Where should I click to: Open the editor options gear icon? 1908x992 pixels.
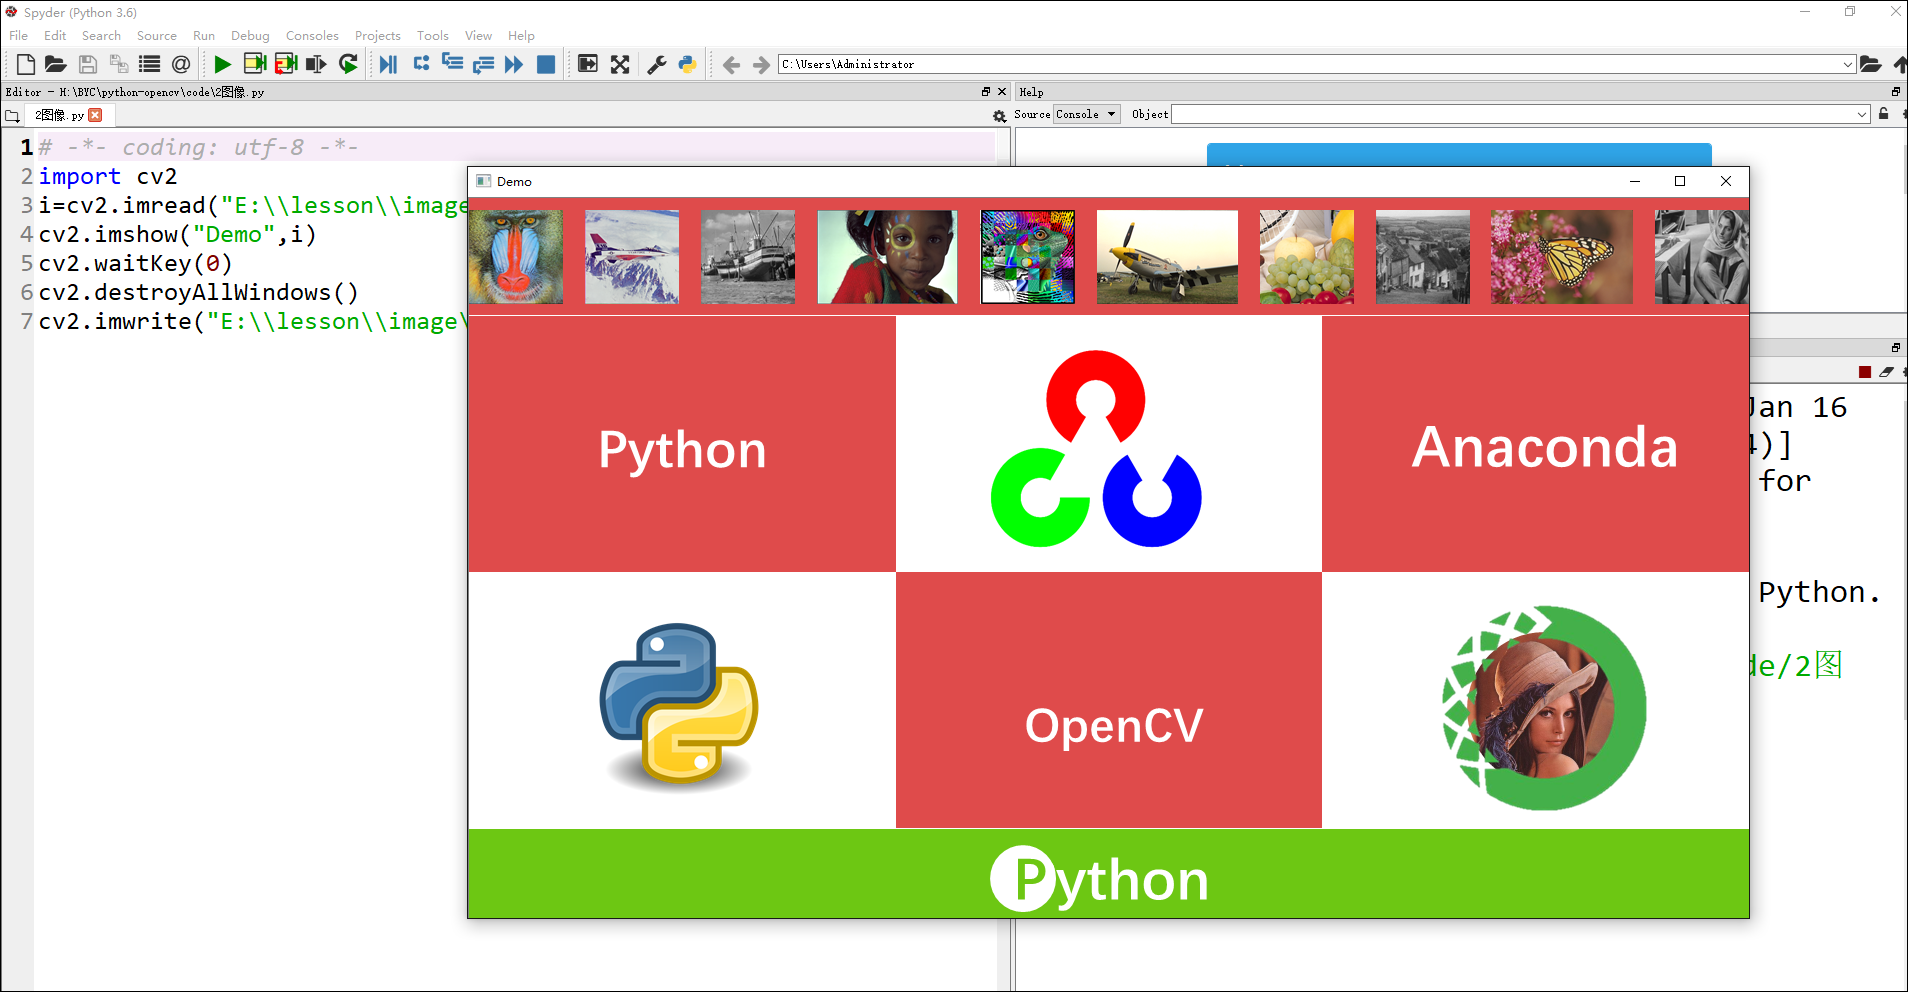[999, 116]
